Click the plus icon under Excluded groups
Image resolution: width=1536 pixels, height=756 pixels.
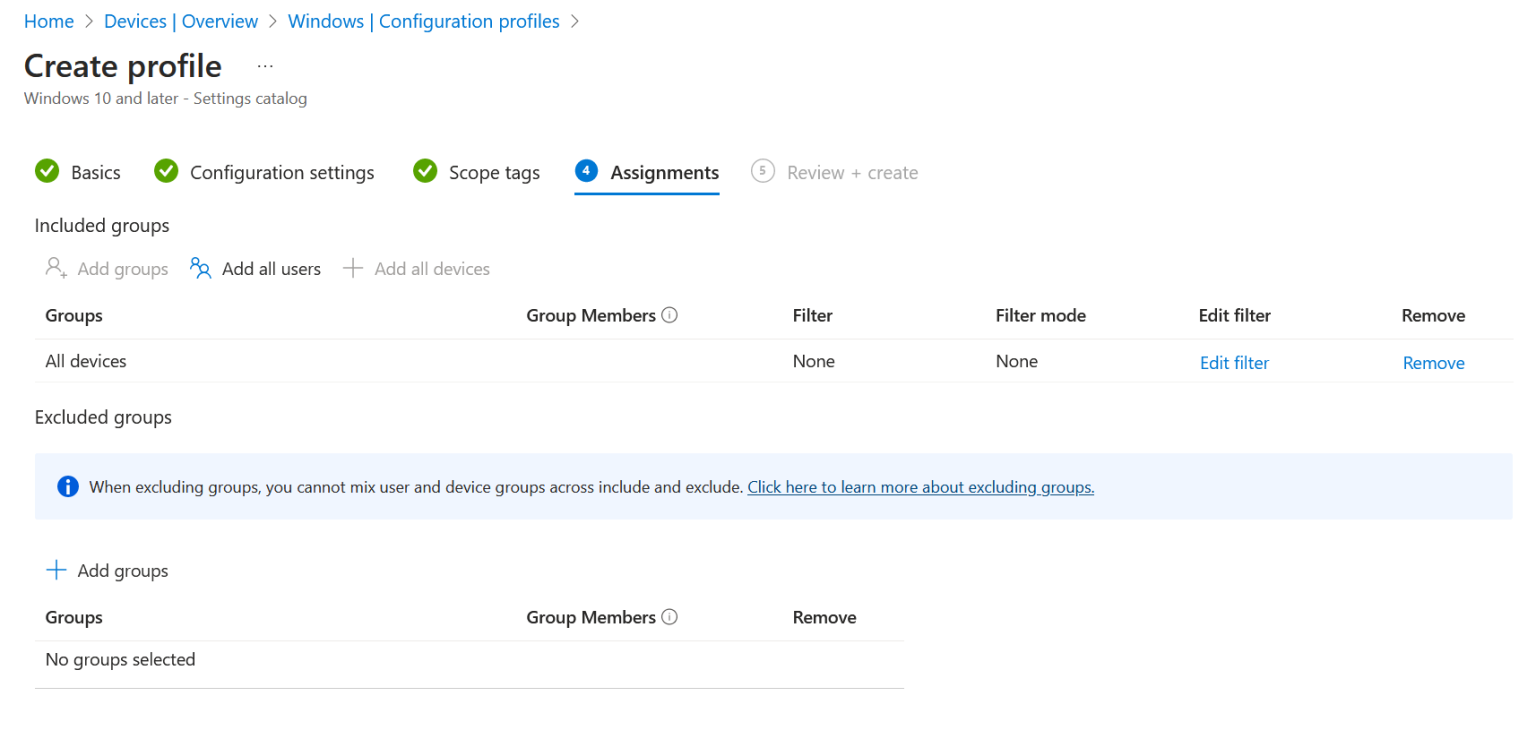[57, 571]
